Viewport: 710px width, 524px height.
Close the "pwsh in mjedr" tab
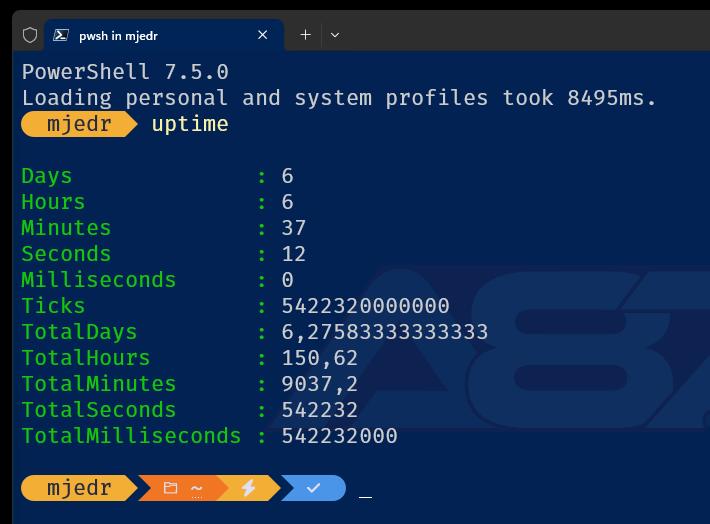click(263, 35)
